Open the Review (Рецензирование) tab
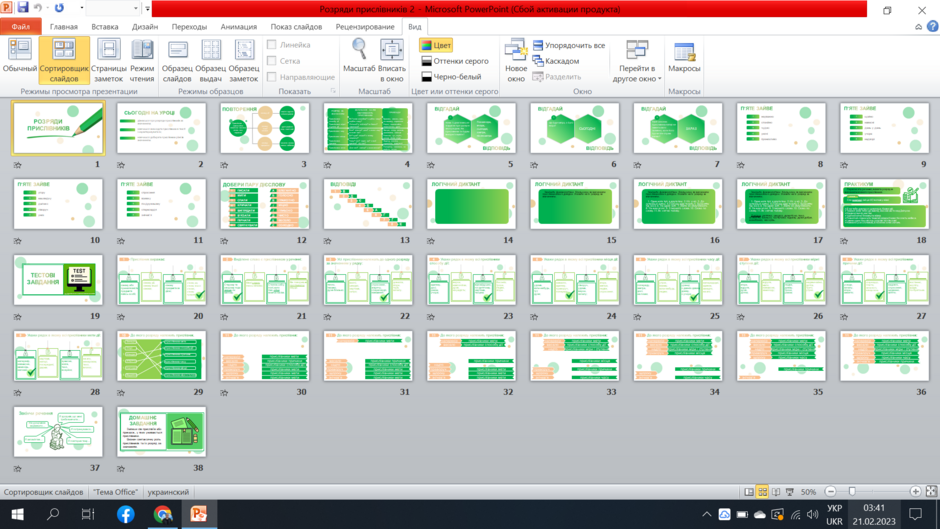Viewport: 940px width, 529px height. point(365,26)
